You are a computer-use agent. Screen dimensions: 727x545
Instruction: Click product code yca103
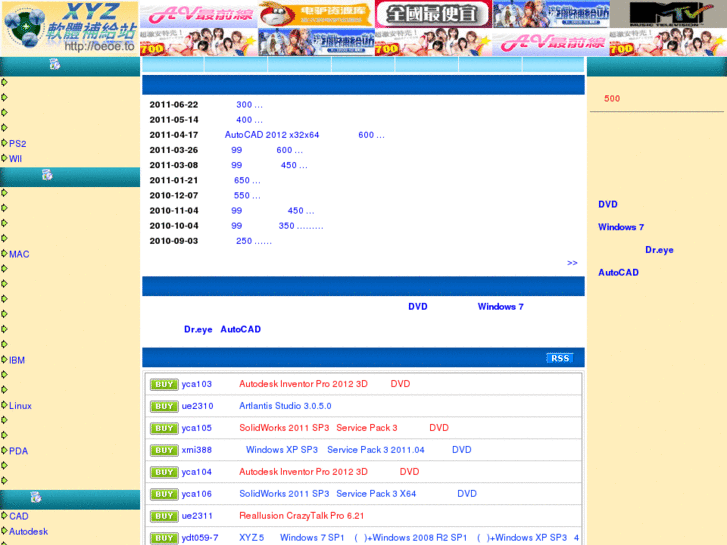coord(197,384)
